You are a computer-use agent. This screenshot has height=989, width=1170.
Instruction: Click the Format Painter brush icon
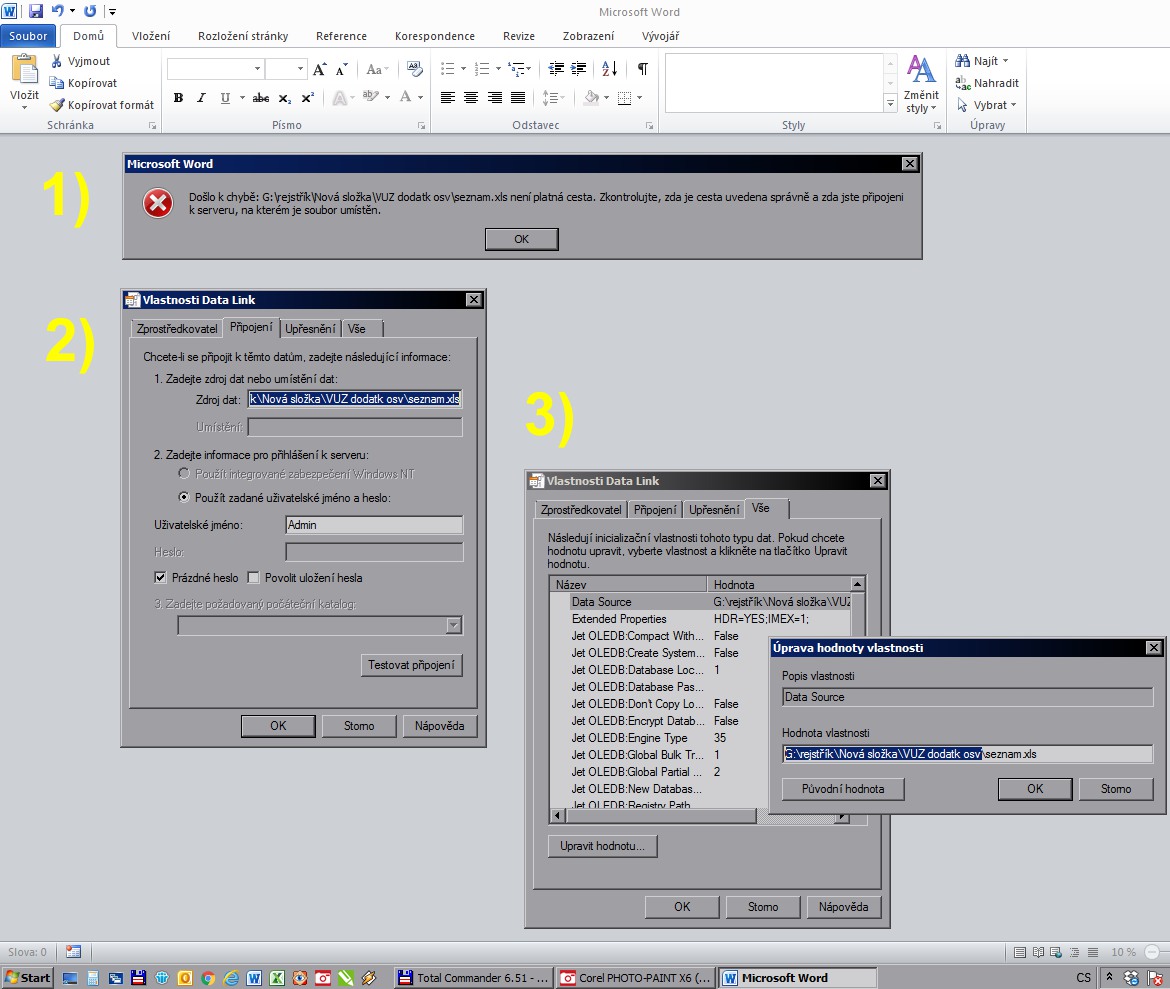click(58, 105)
